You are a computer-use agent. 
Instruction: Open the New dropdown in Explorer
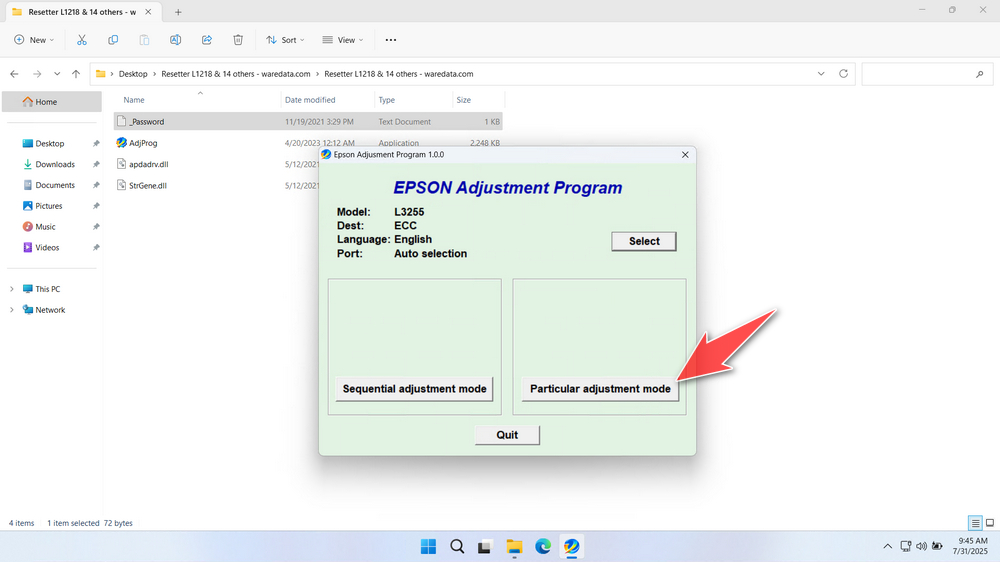point(34,40)
